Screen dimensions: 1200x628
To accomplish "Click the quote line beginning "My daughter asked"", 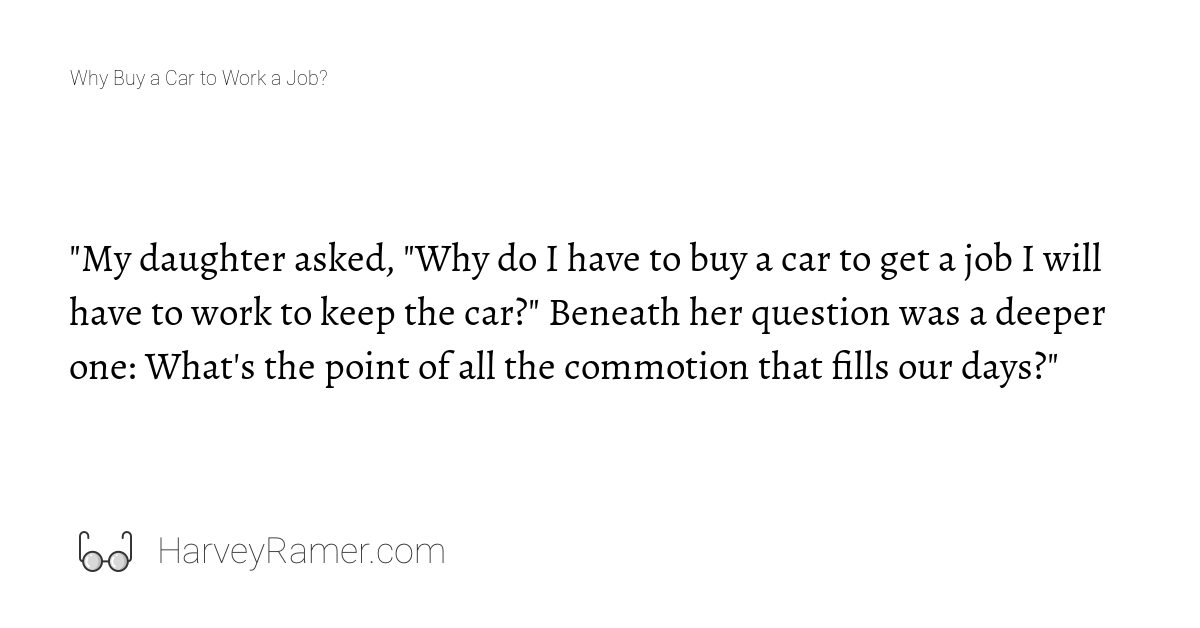I will 585,260.
